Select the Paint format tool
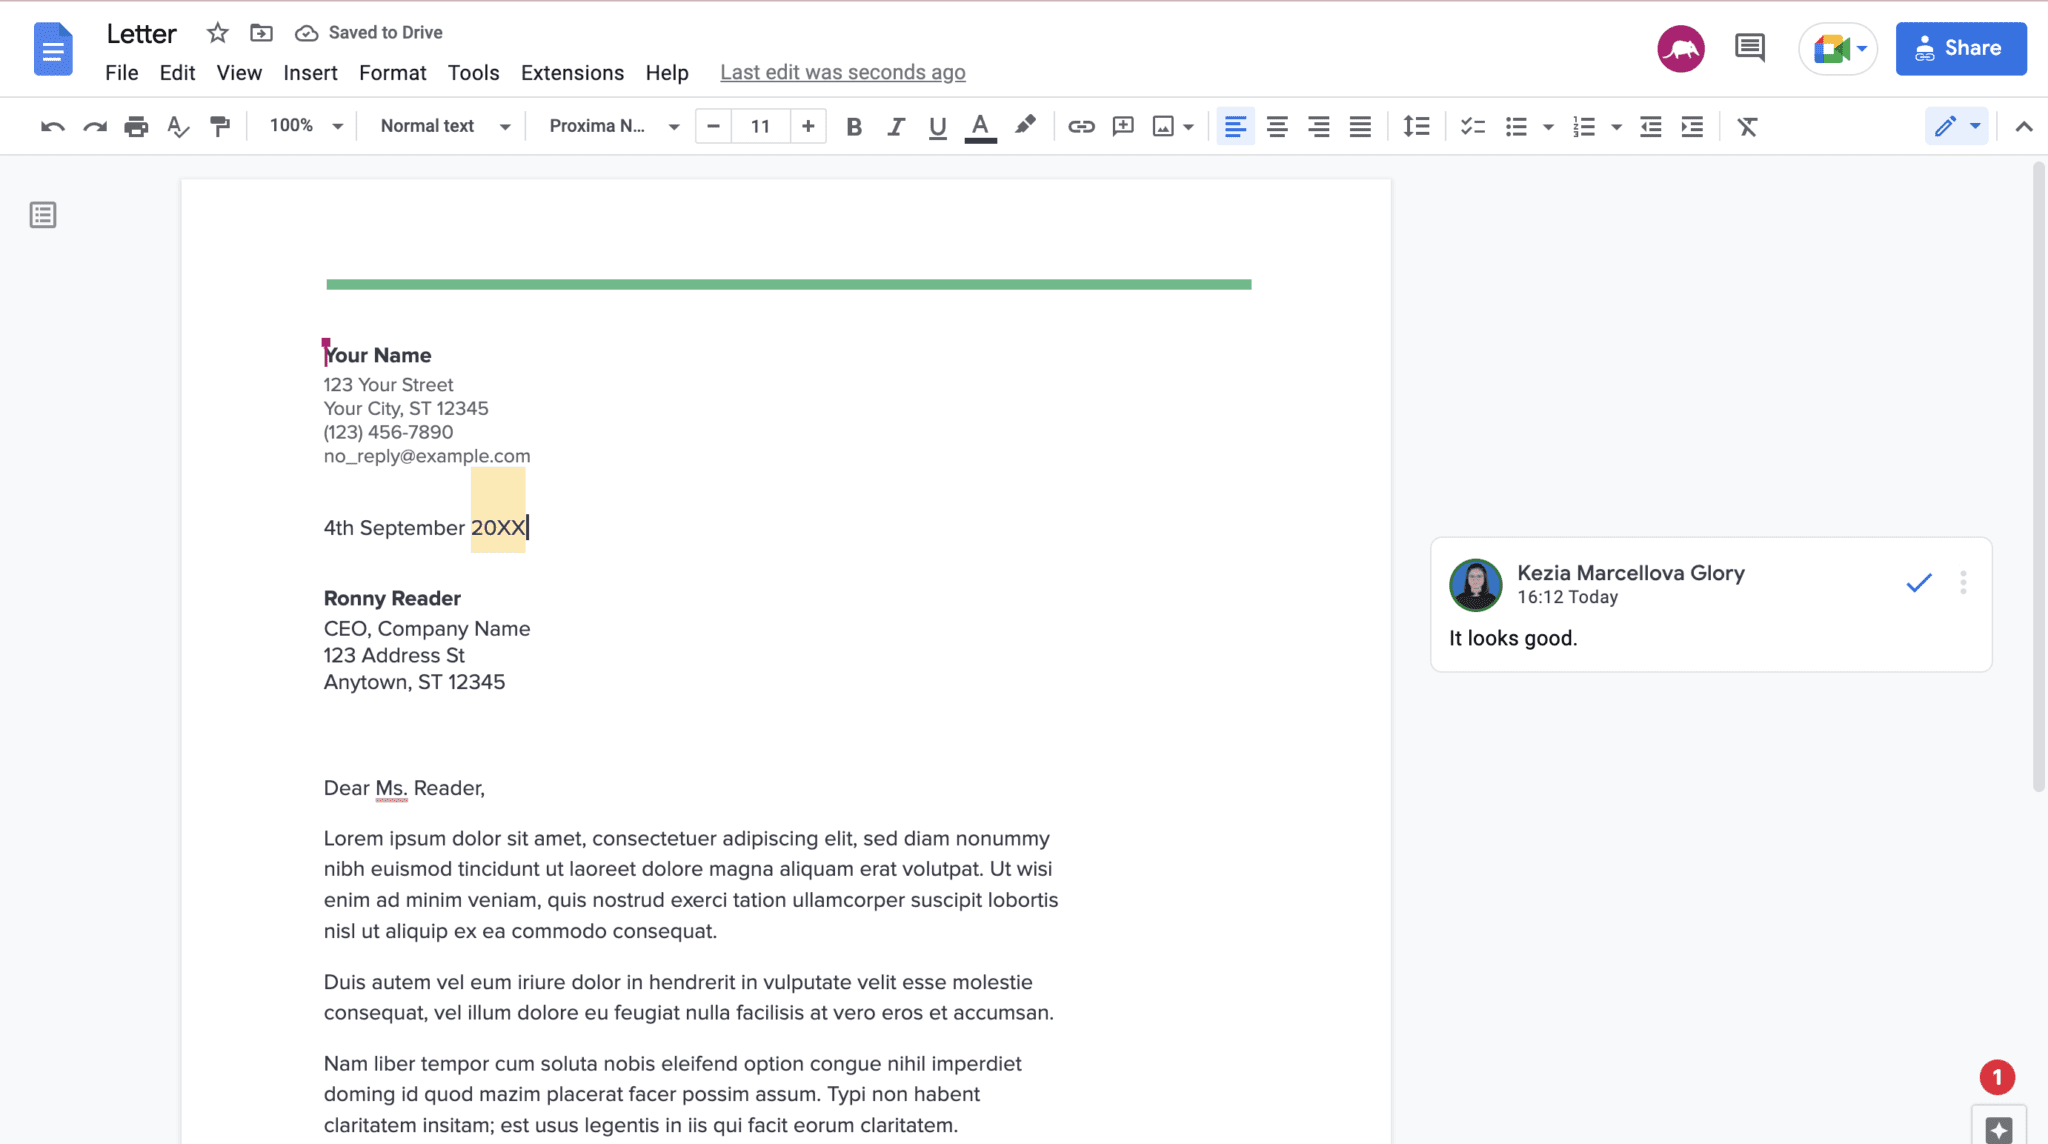This screenshot has width=2048, height=1144. [x=220, y=126]
